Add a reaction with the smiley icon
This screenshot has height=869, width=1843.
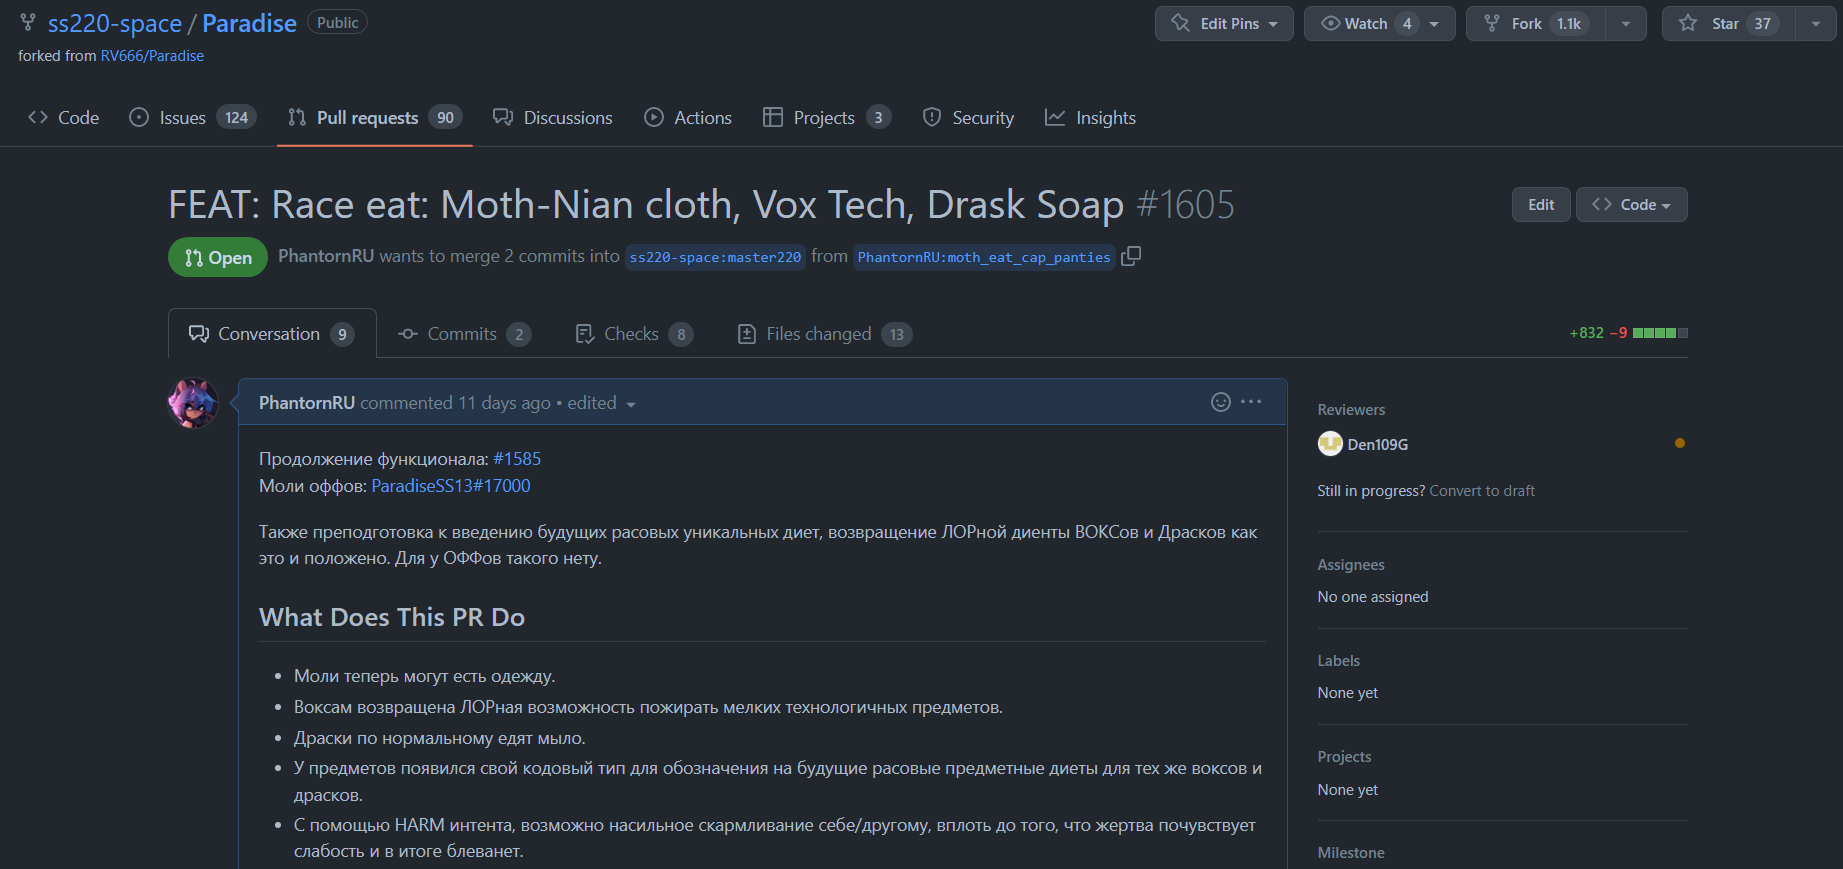tap(1220, 402)
